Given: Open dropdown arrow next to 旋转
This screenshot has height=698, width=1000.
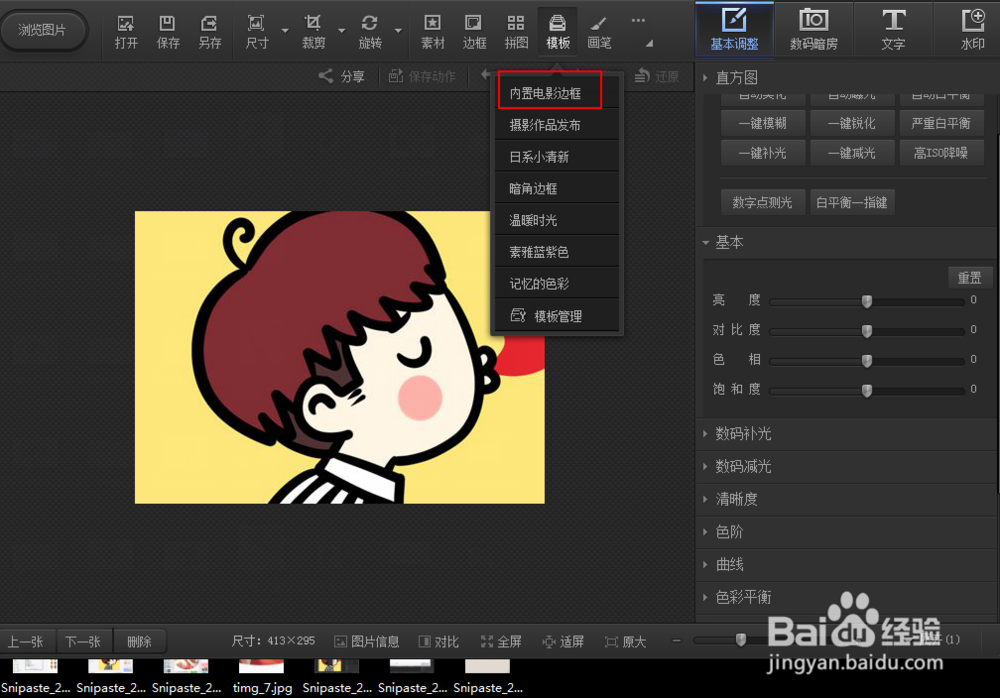Looking at the screenshot, I should point(399,31).
